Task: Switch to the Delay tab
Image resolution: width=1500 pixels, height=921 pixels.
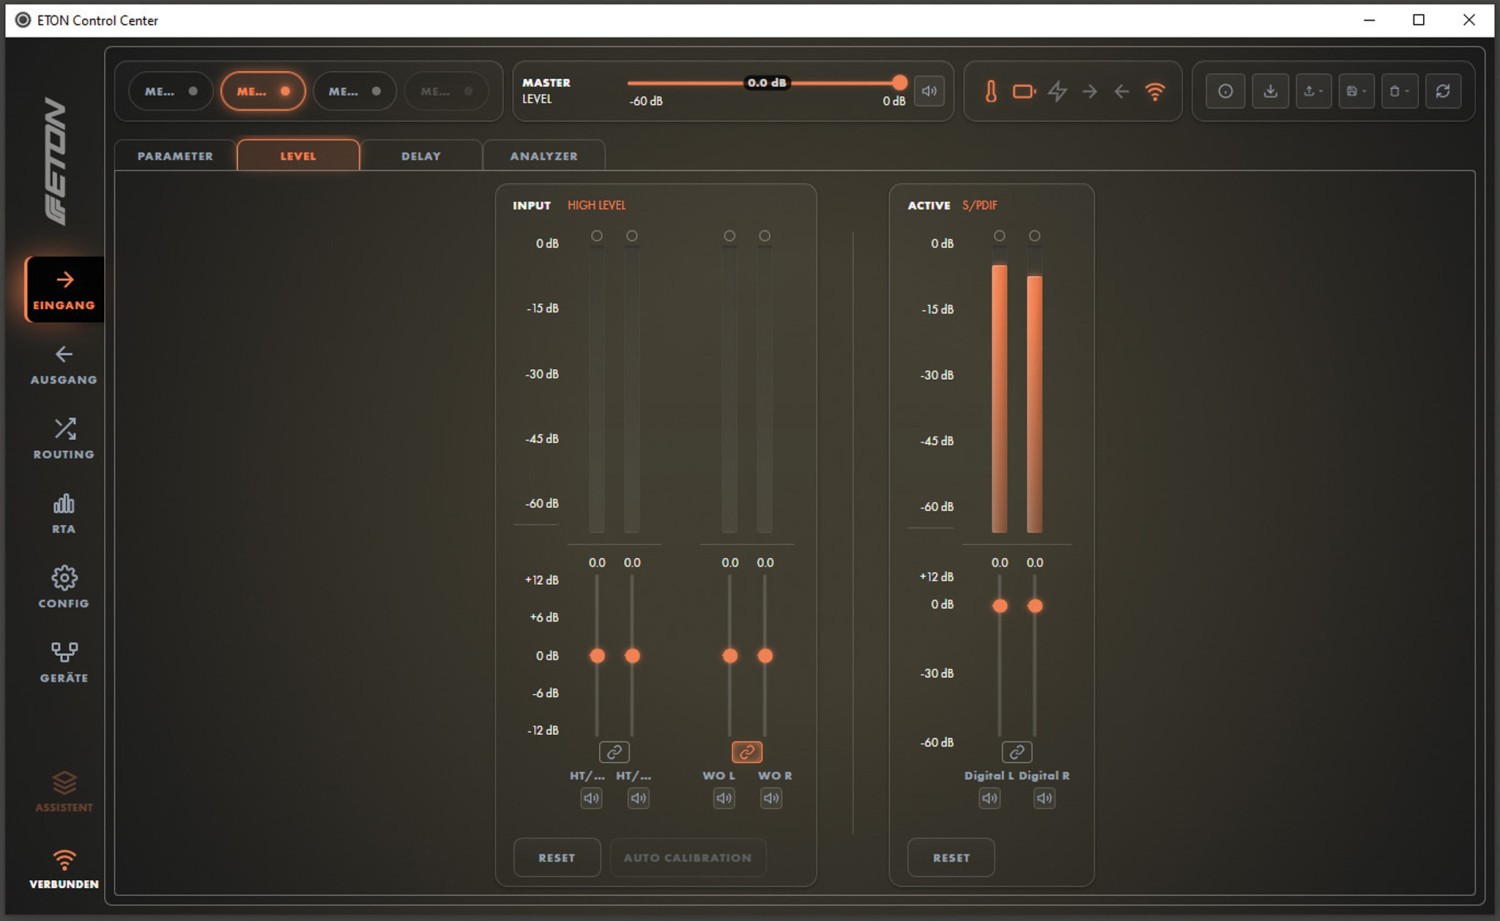Action: pyautogui.click(x=421, y=156)
